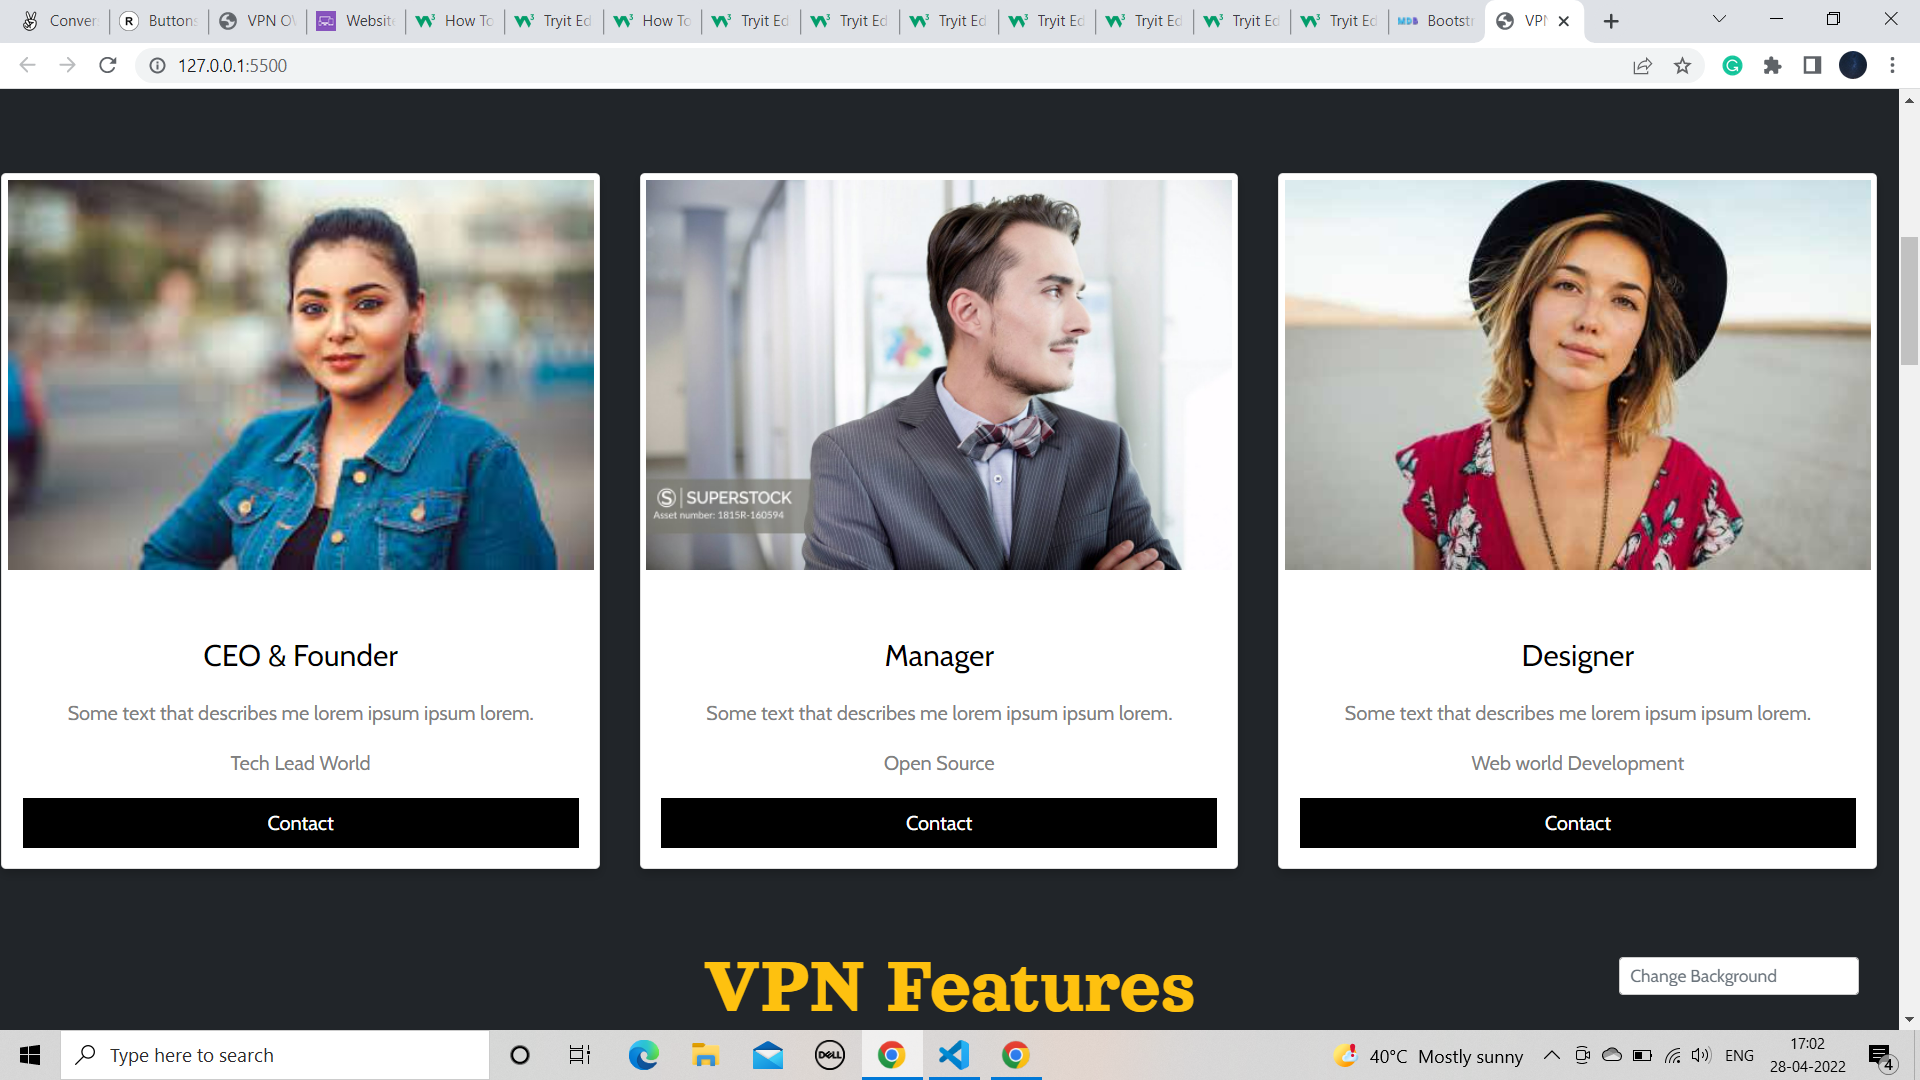Open a new browser tab
The image size is (1920, 1080).
point(1611,21)
